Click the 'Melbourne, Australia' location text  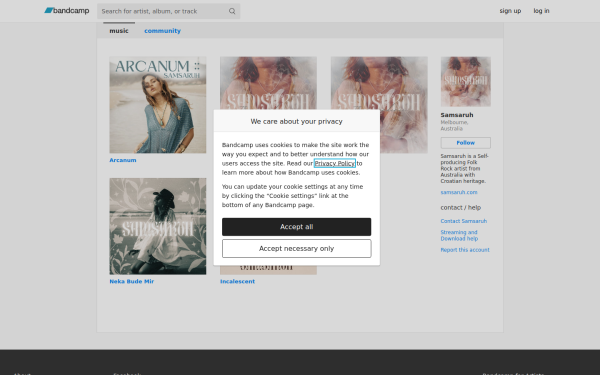pyautogui.click(x=454, y=126)
